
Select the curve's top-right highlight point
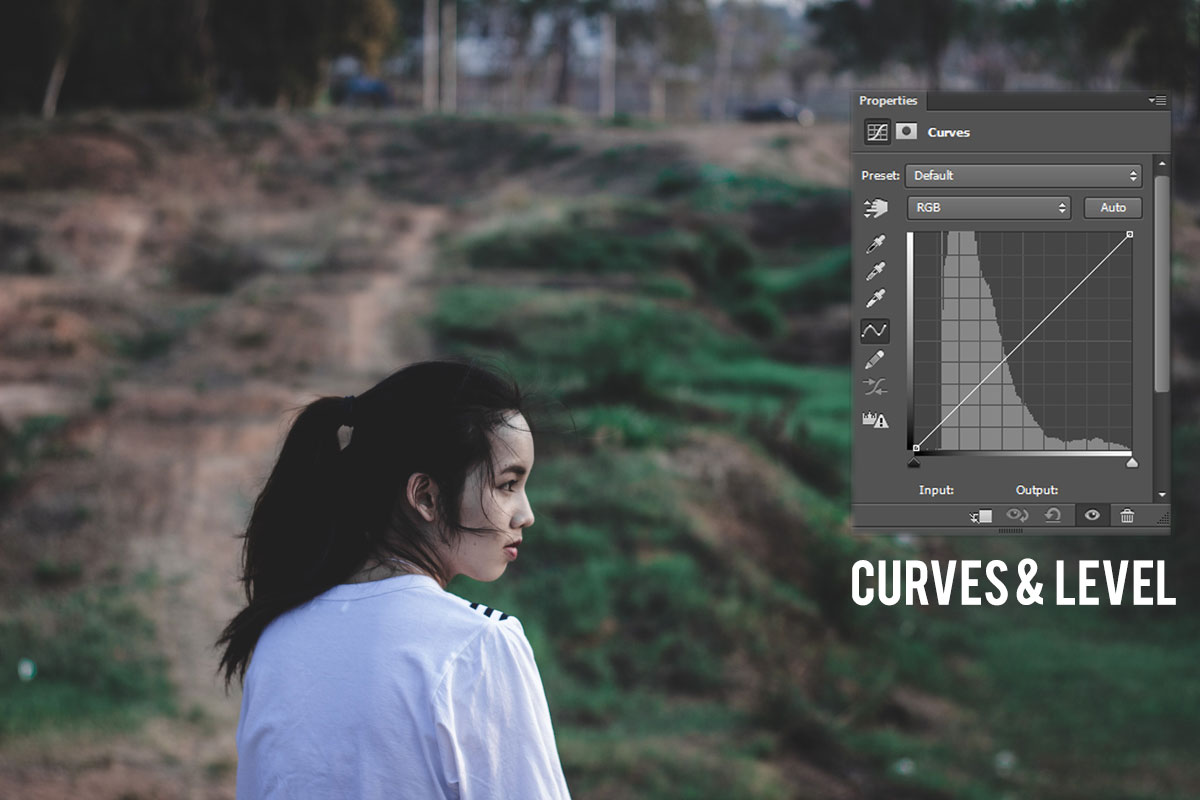pyautogui.click(x=1130, y=234)
